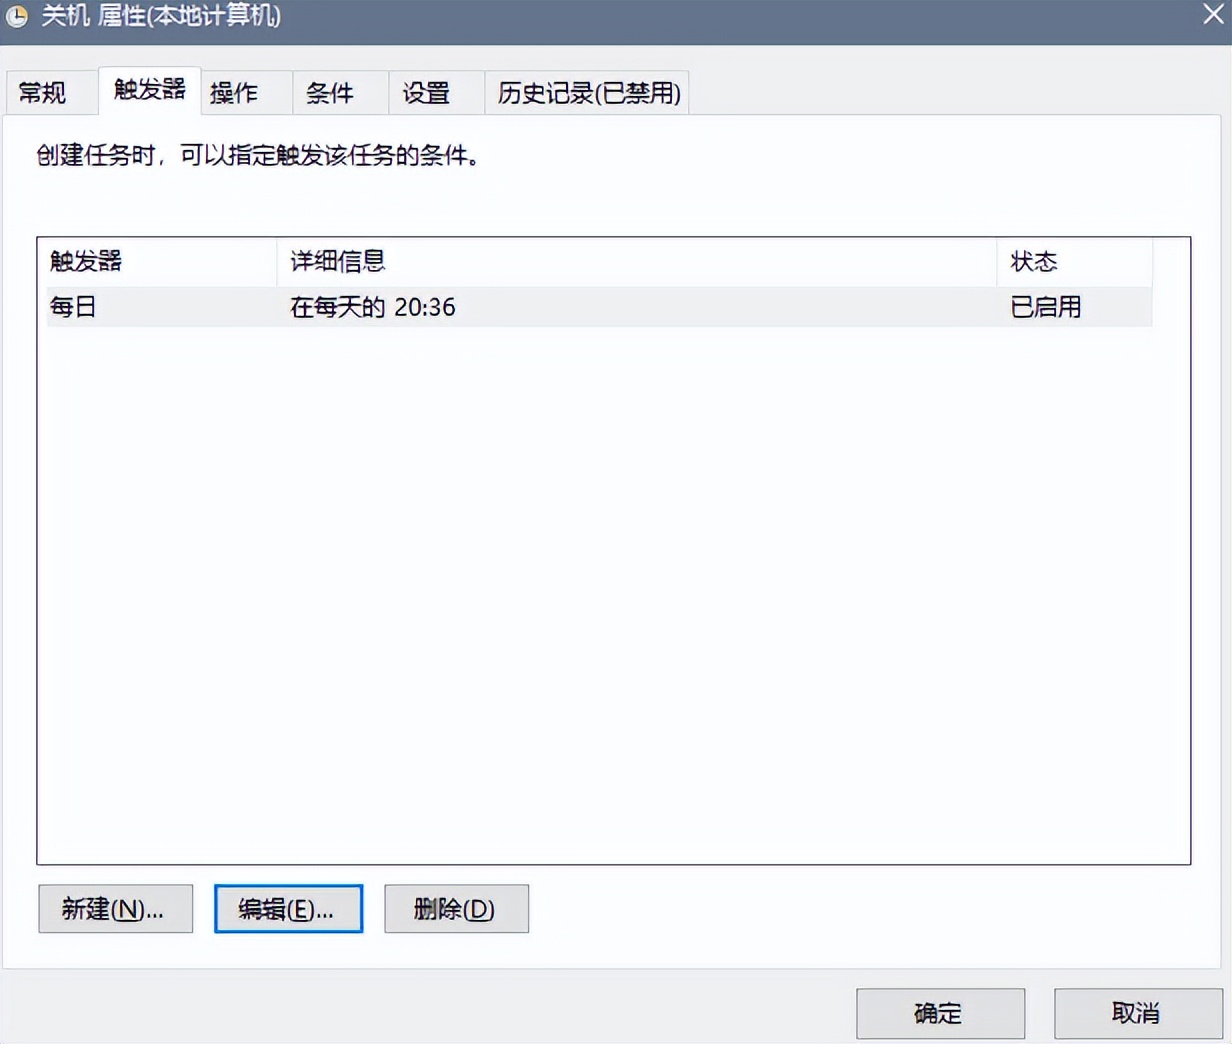Click the clock icon in the title bar
1232x1044 pixels.
point(18,16)
